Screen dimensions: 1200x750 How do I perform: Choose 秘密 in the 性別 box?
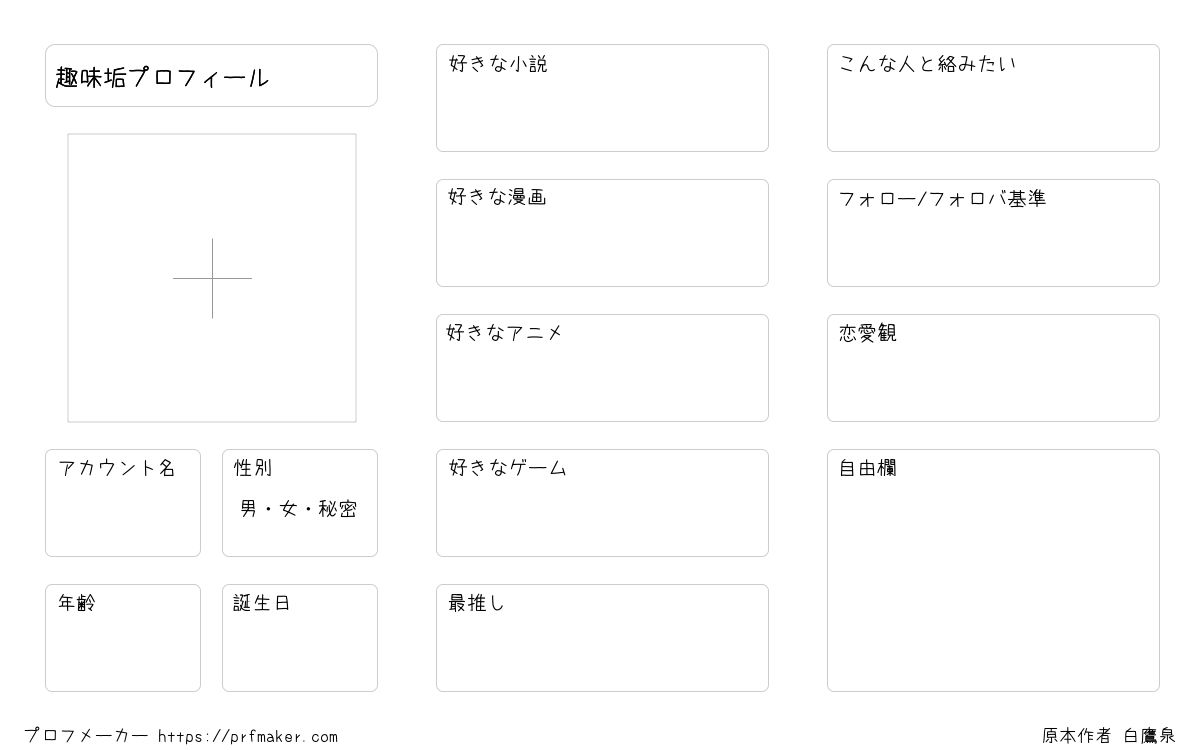coord(338,509)
